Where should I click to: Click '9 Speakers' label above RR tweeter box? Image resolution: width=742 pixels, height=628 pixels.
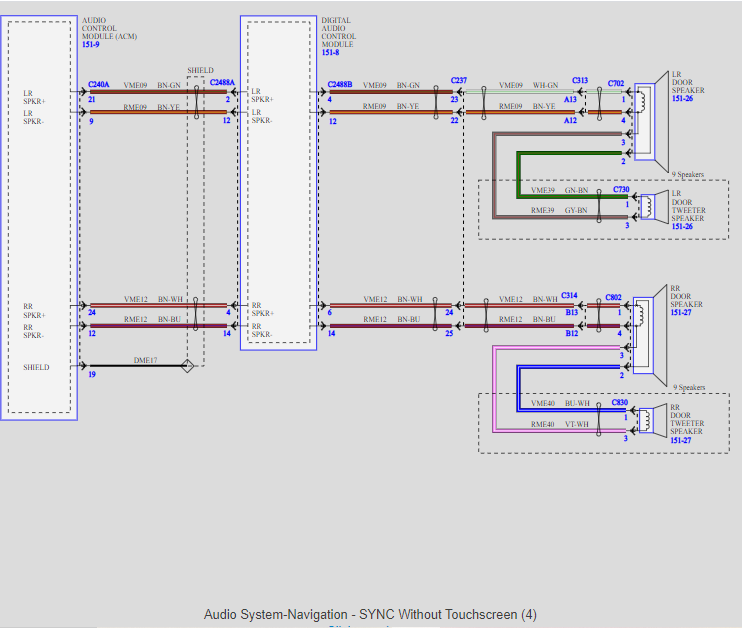point(689,387)
